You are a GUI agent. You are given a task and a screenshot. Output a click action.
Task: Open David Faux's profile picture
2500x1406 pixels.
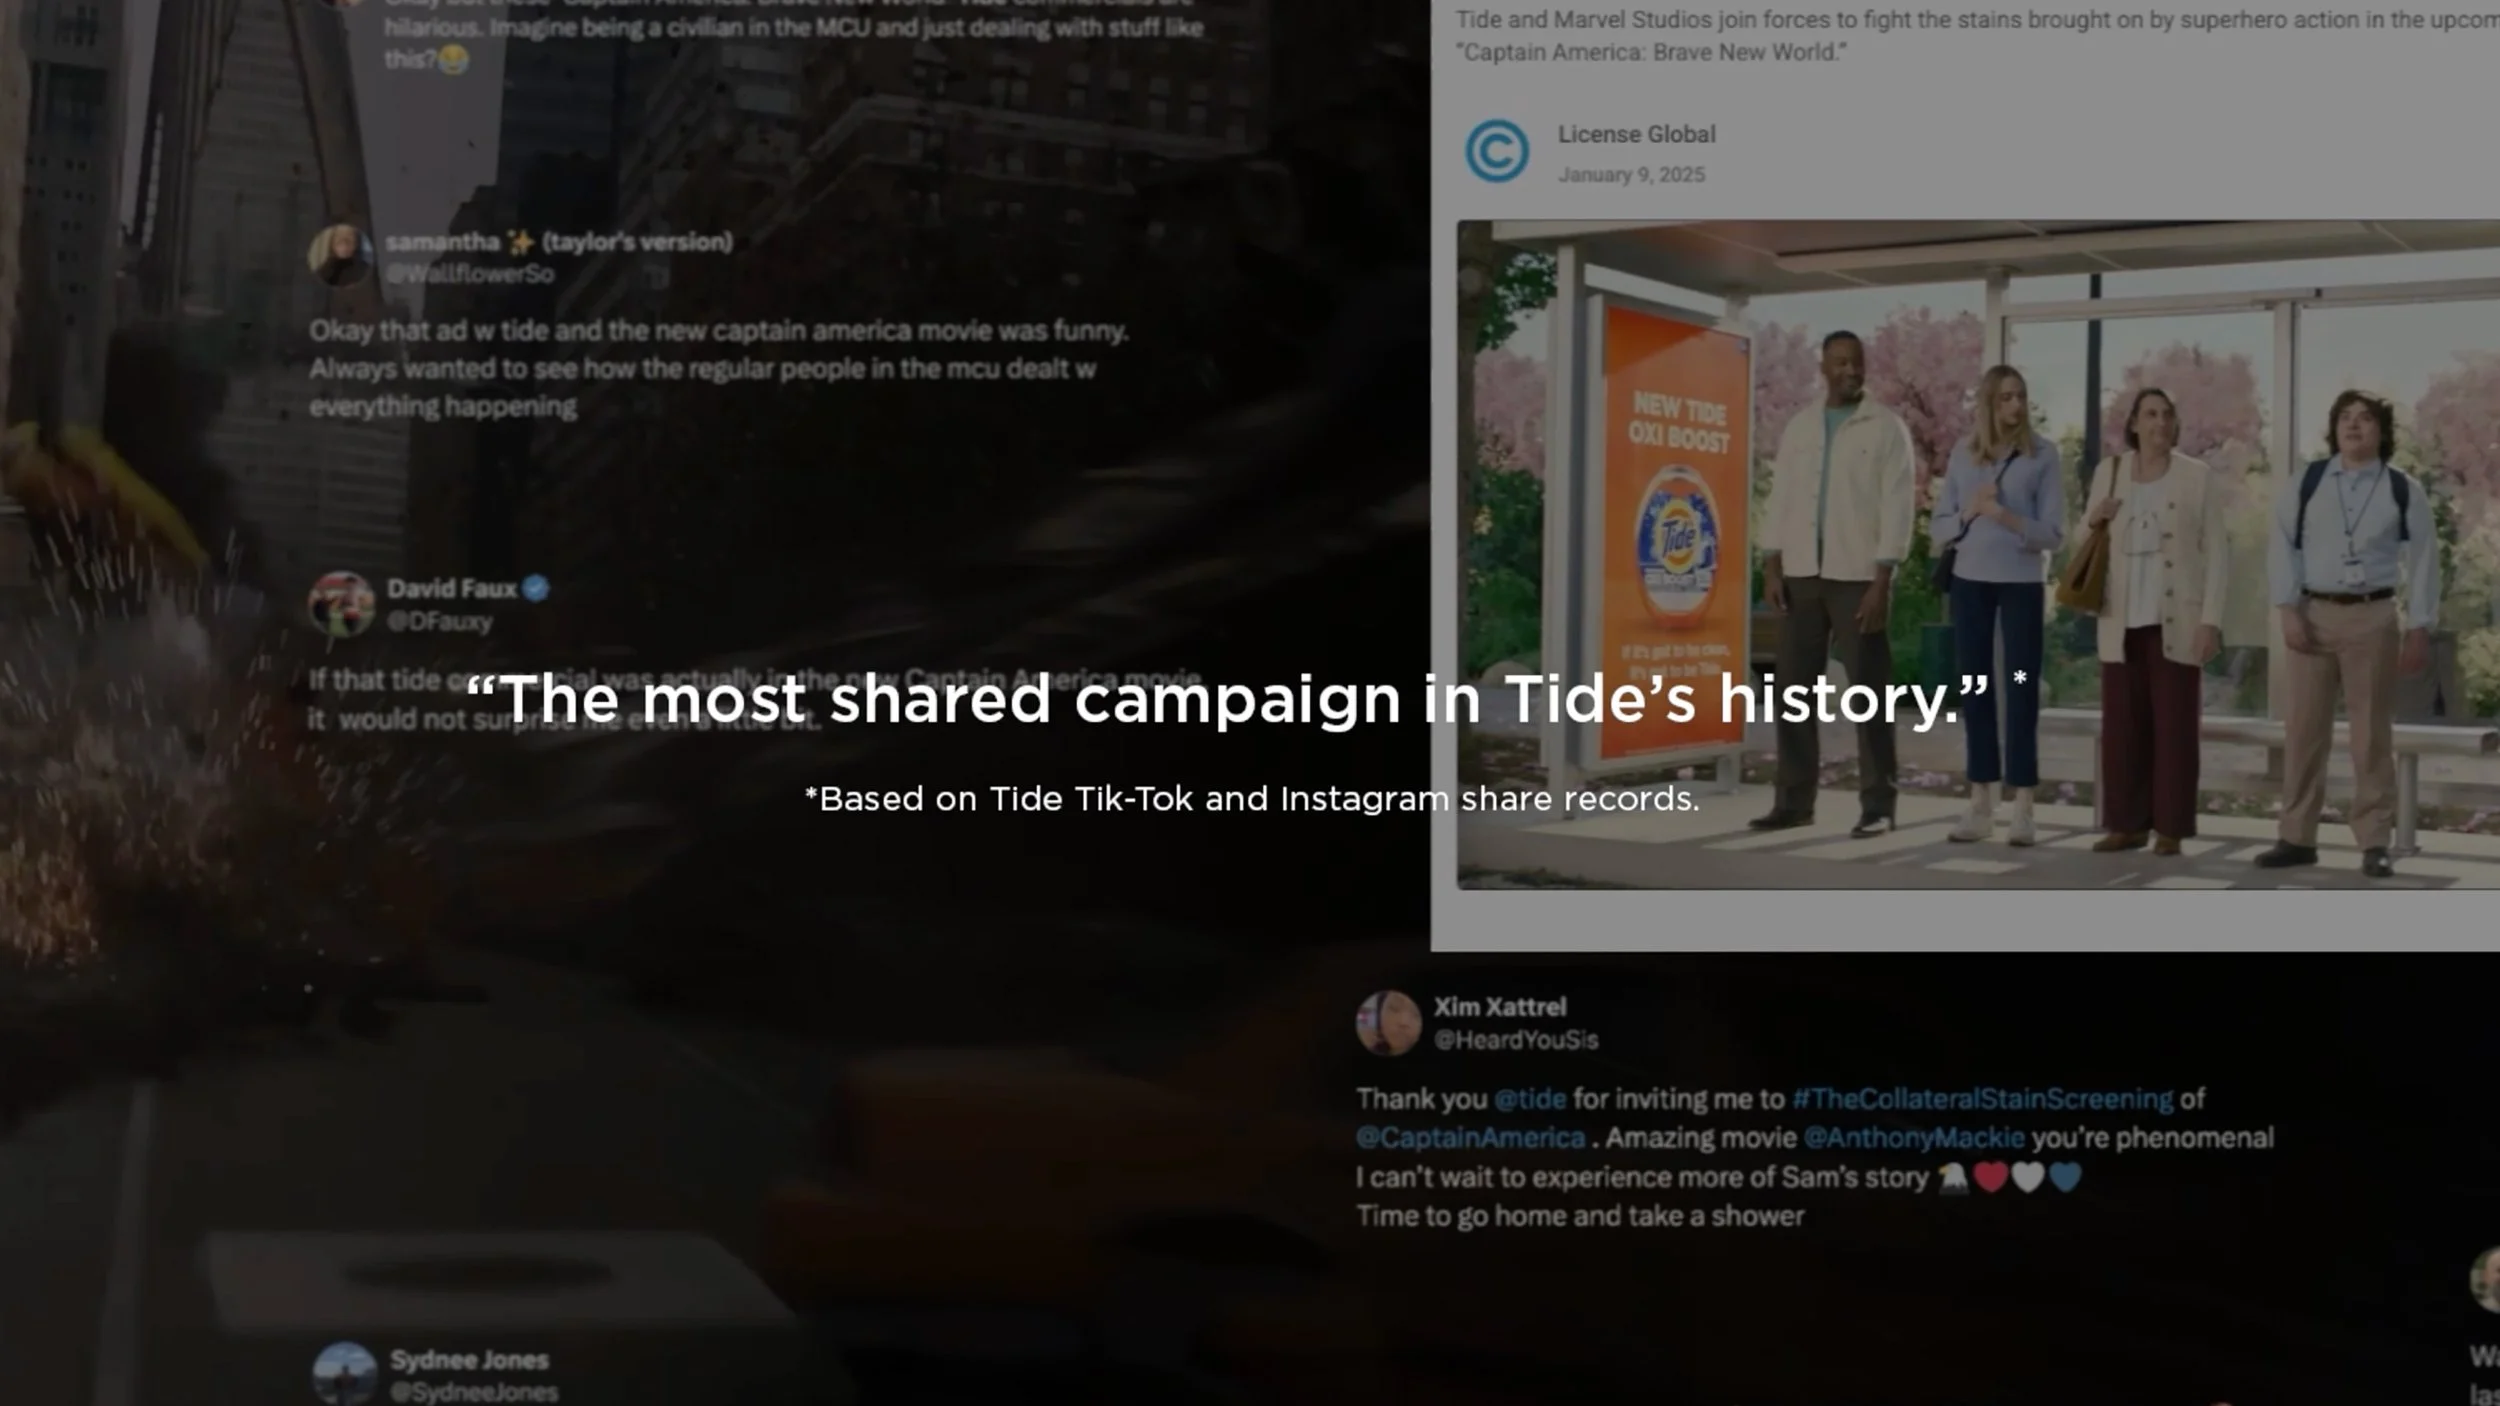click(x=341, y=603)
